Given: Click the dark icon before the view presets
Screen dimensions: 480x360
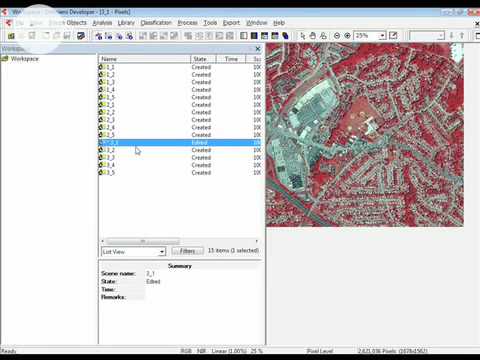Looking at the screenshot, I should pyautogui.click(x=81, y=36).
